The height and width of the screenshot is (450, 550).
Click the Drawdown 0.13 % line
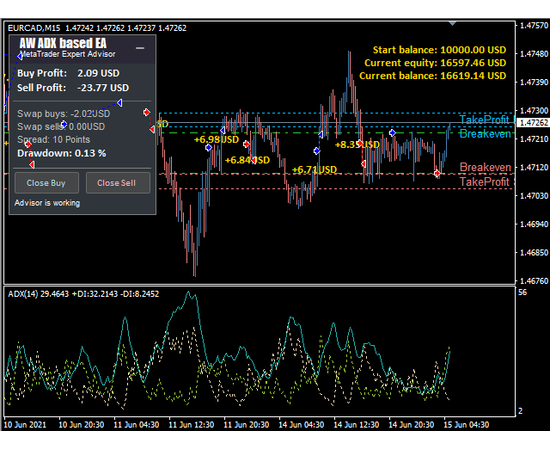[x=62, y=153]
